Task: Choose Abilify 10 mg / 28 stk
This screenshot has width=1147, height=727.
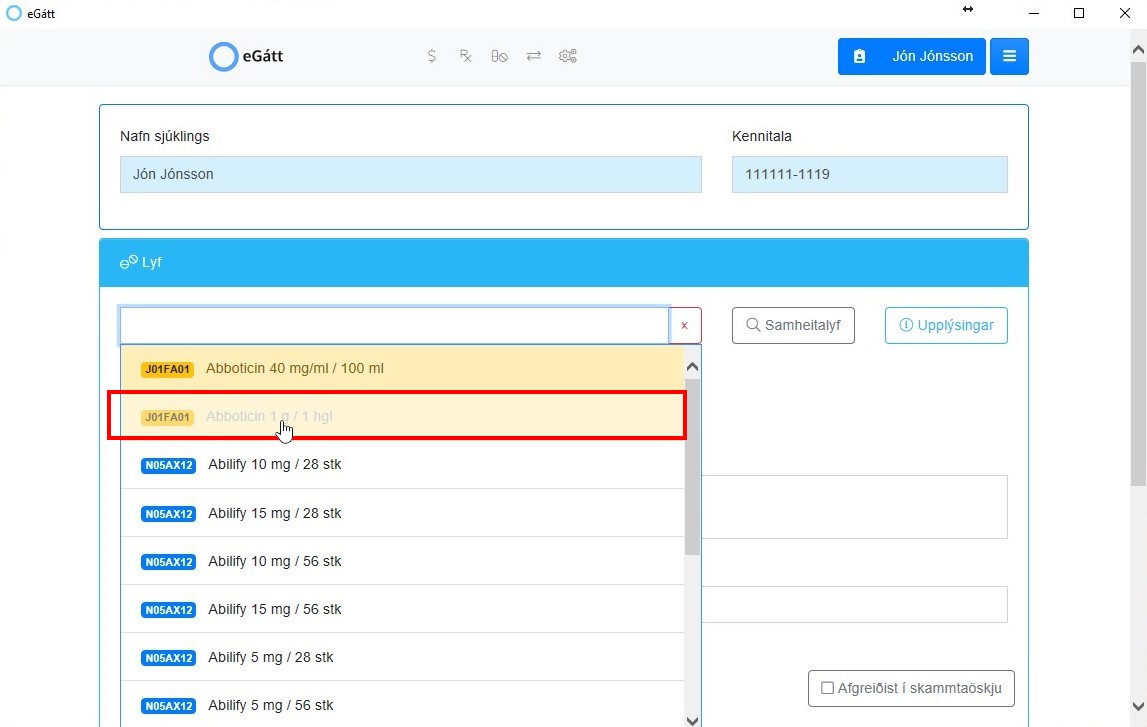Action: click(x=402, y=464)
